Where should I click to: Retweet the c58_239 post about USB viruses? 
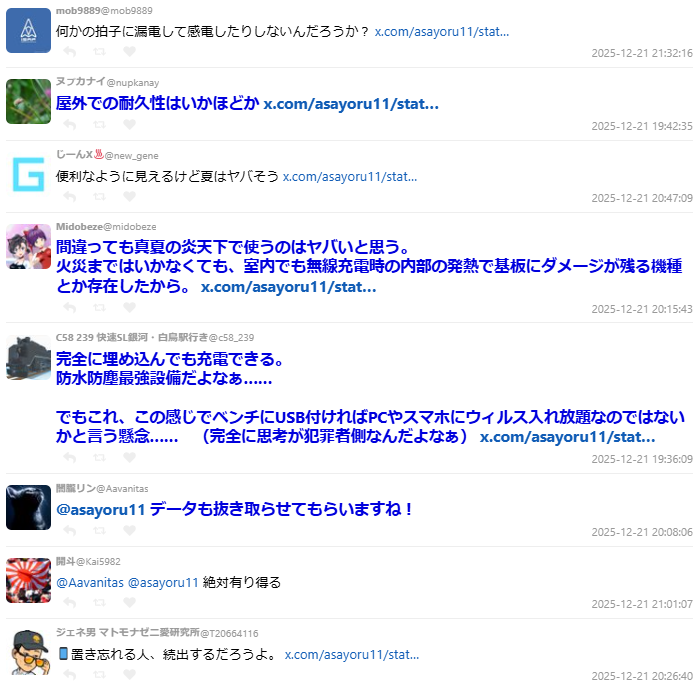(99, 457)
